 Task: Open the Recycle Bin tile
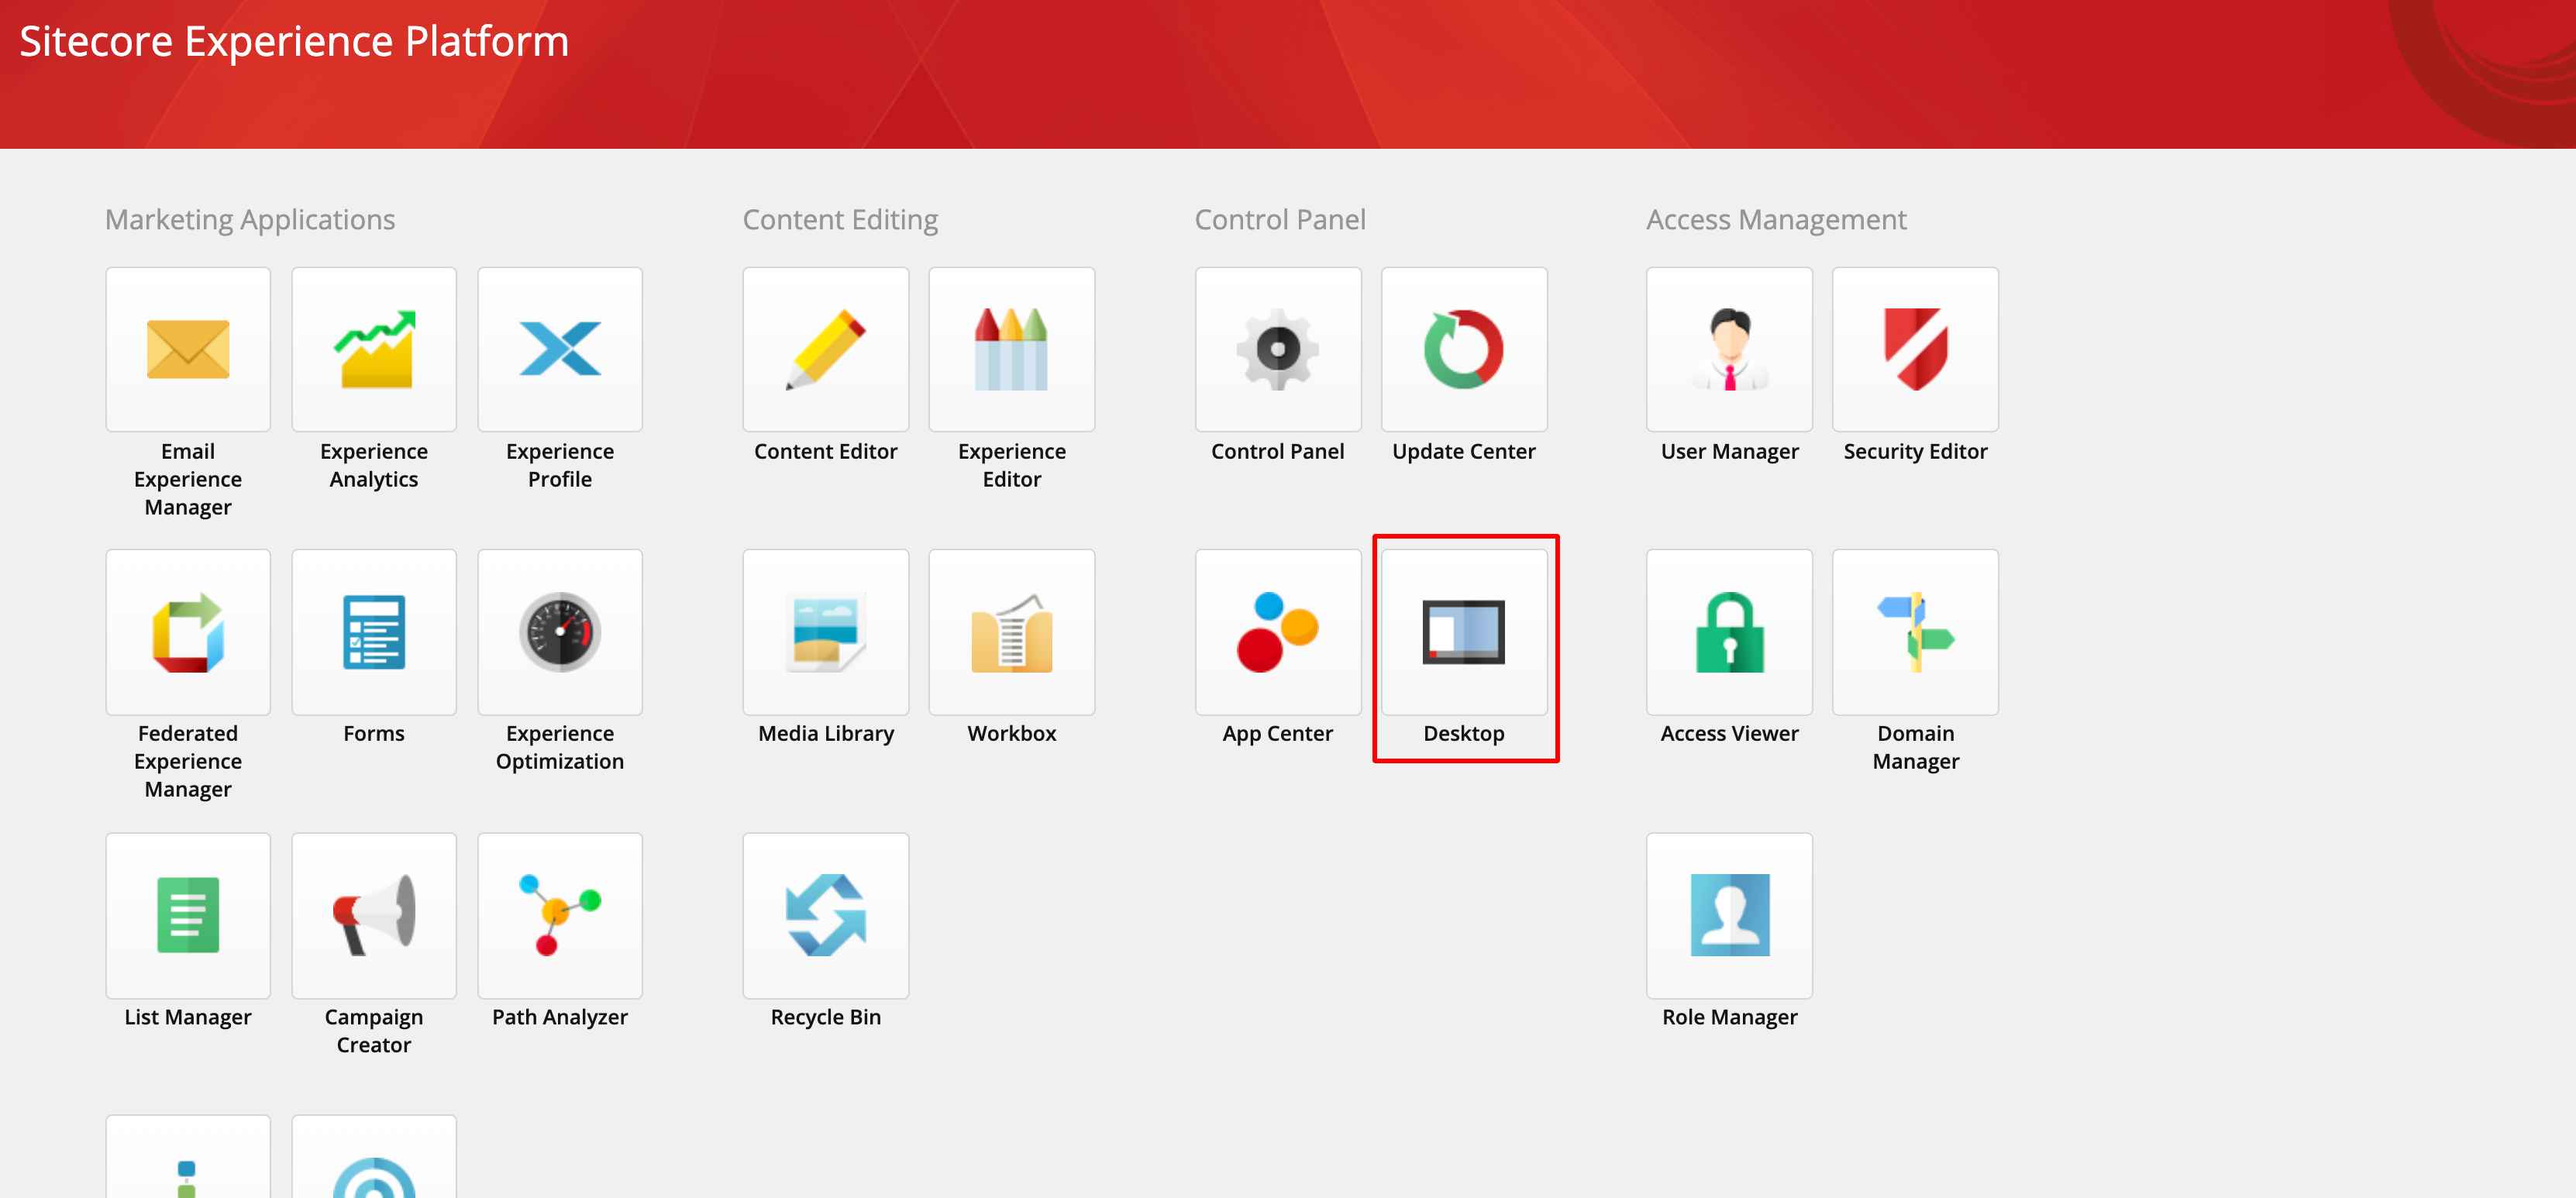(x=826, y=915)
